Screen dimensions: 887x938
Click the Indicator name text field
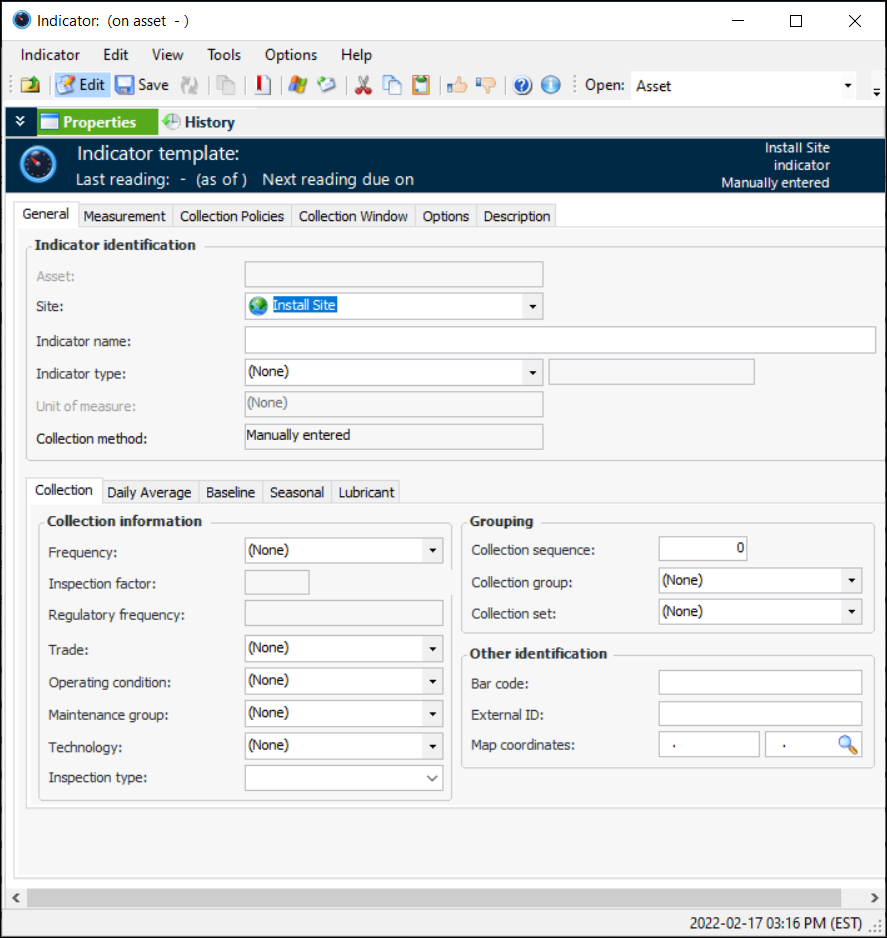click(x=560, y=340)
